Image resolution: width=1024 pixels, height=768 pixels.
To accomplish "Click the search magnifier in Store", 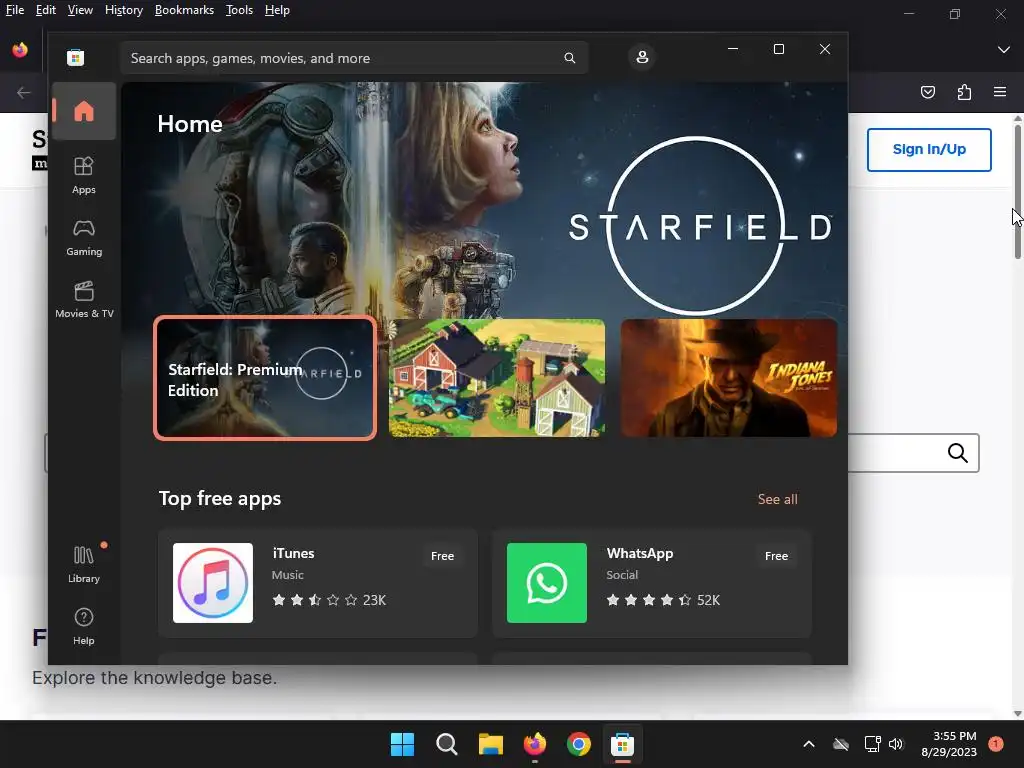I will [569, 58].
